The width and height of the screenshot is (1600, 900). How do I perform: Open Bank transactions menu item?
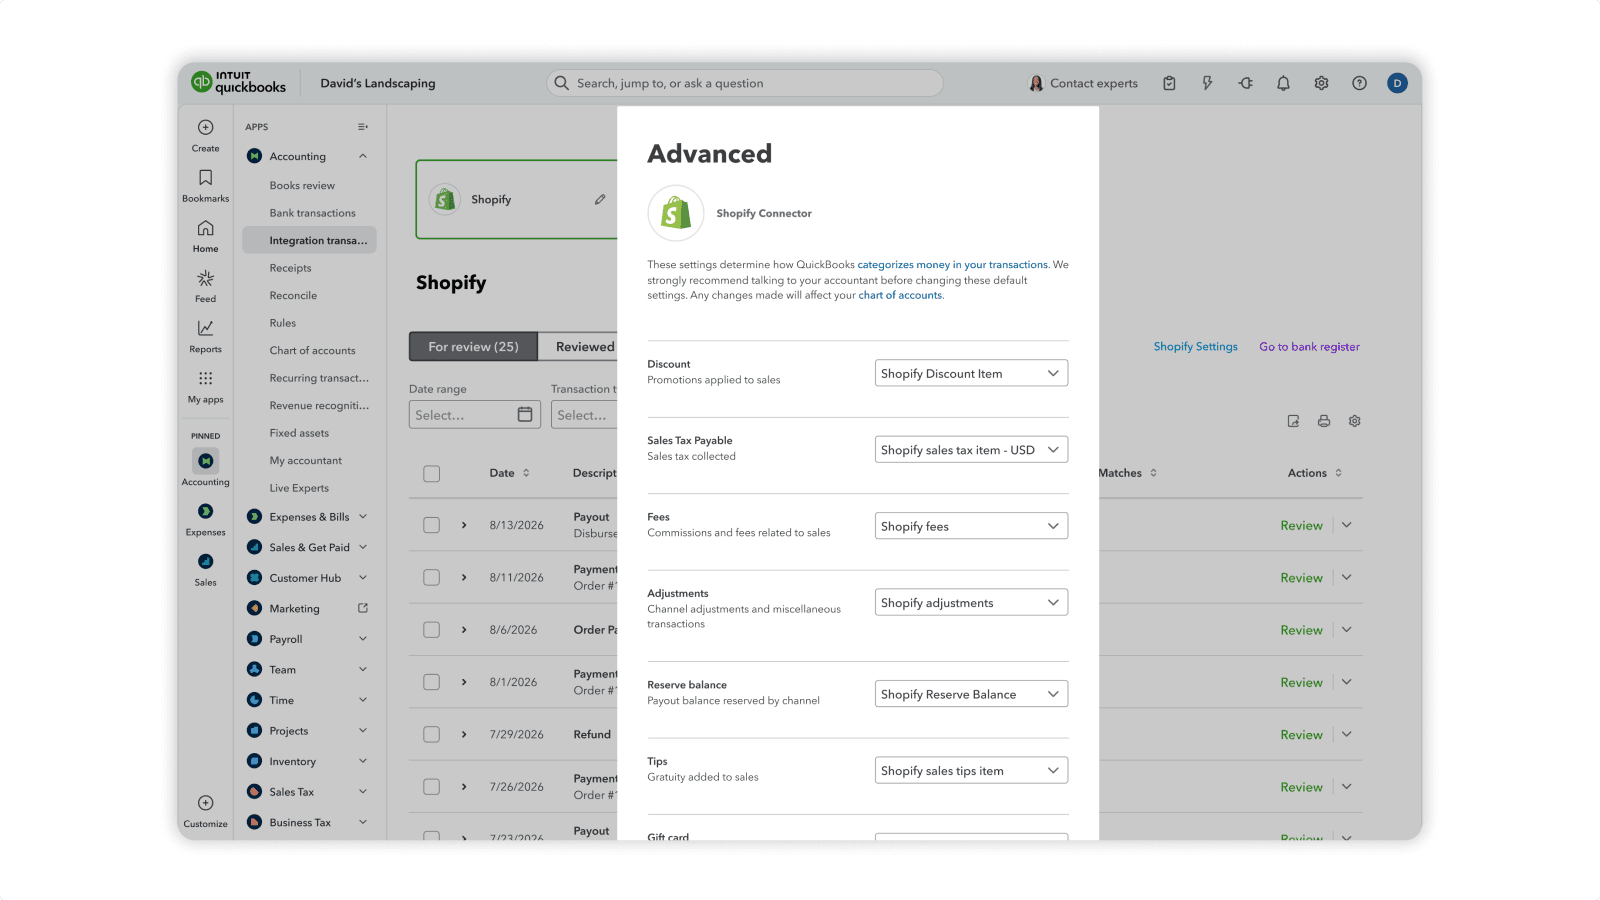[x=312, y=213]
